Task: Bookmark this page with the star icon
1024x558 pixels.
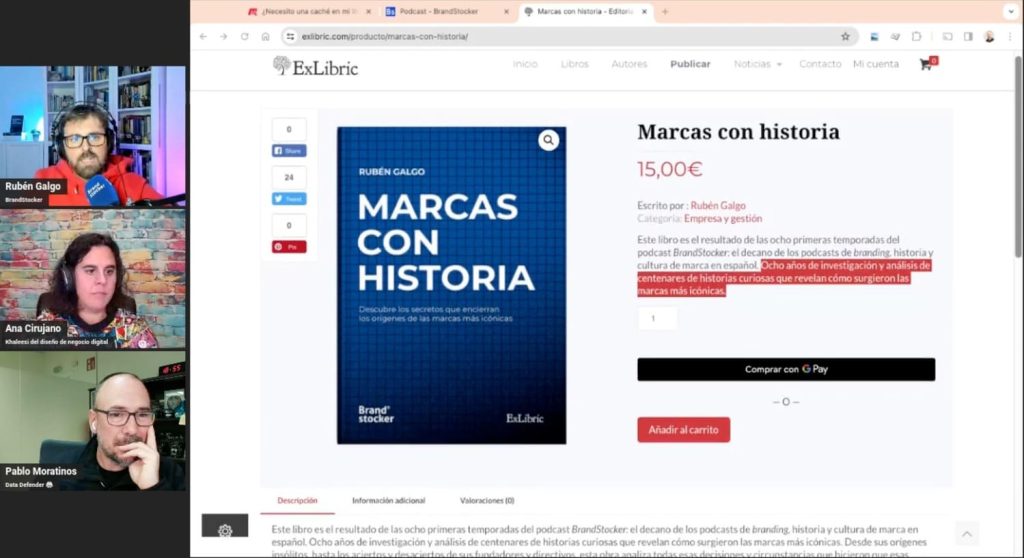Action: pyautogui.click(x=846, y=37)
